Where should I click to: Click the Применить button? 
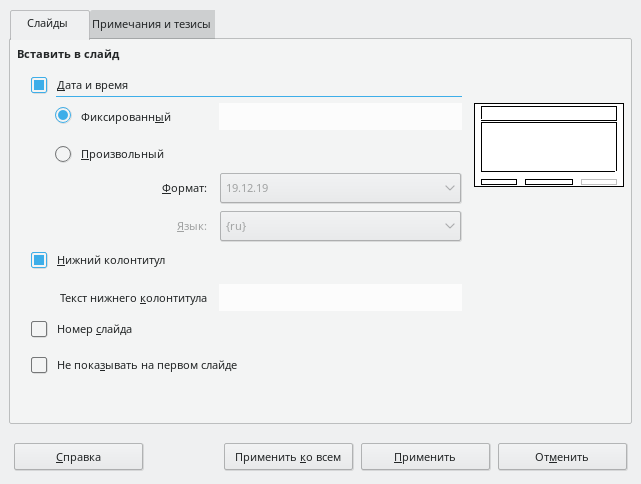(425, 457)
